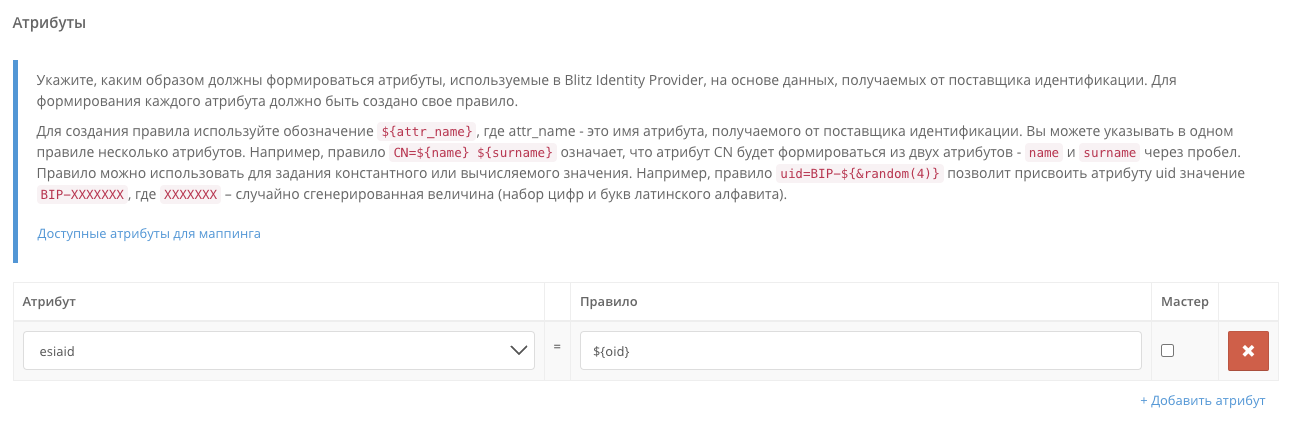Click the rule input field containing ${oid}
Image resolution: width=1292 pixels, height=434 pixels.
pos(860,351)
